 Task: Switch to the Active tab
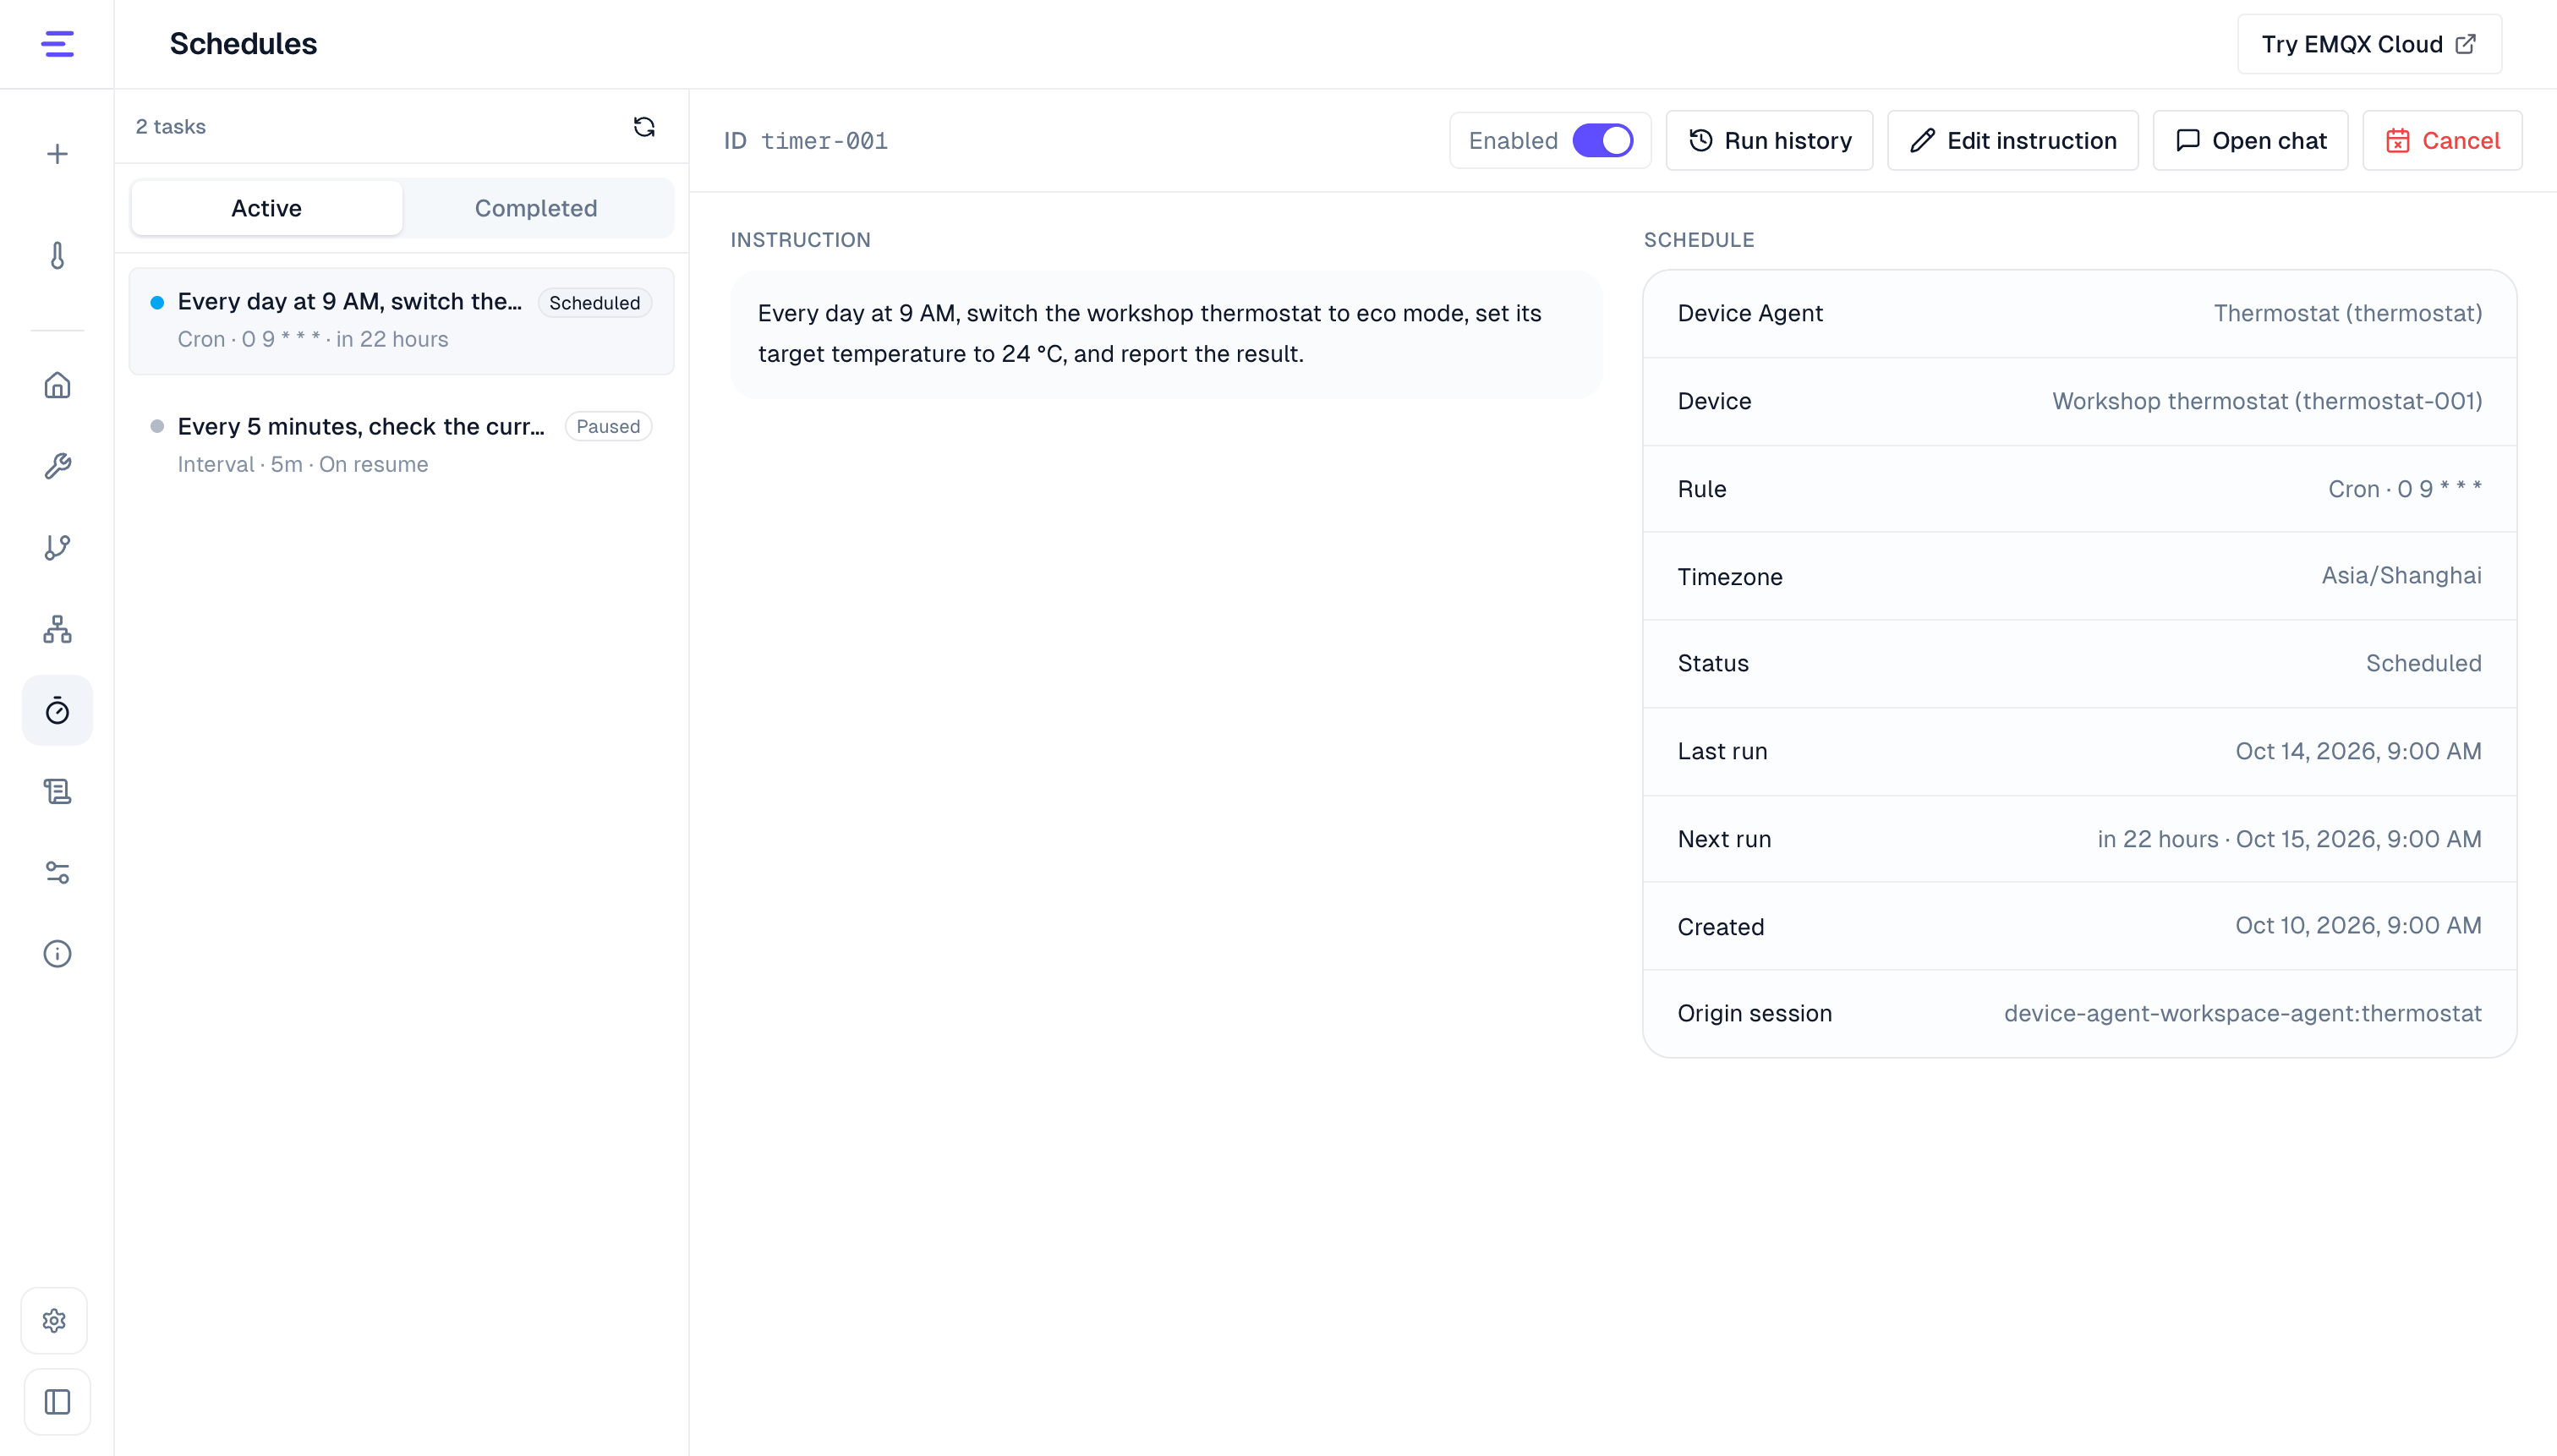click(x=266, y=208)
